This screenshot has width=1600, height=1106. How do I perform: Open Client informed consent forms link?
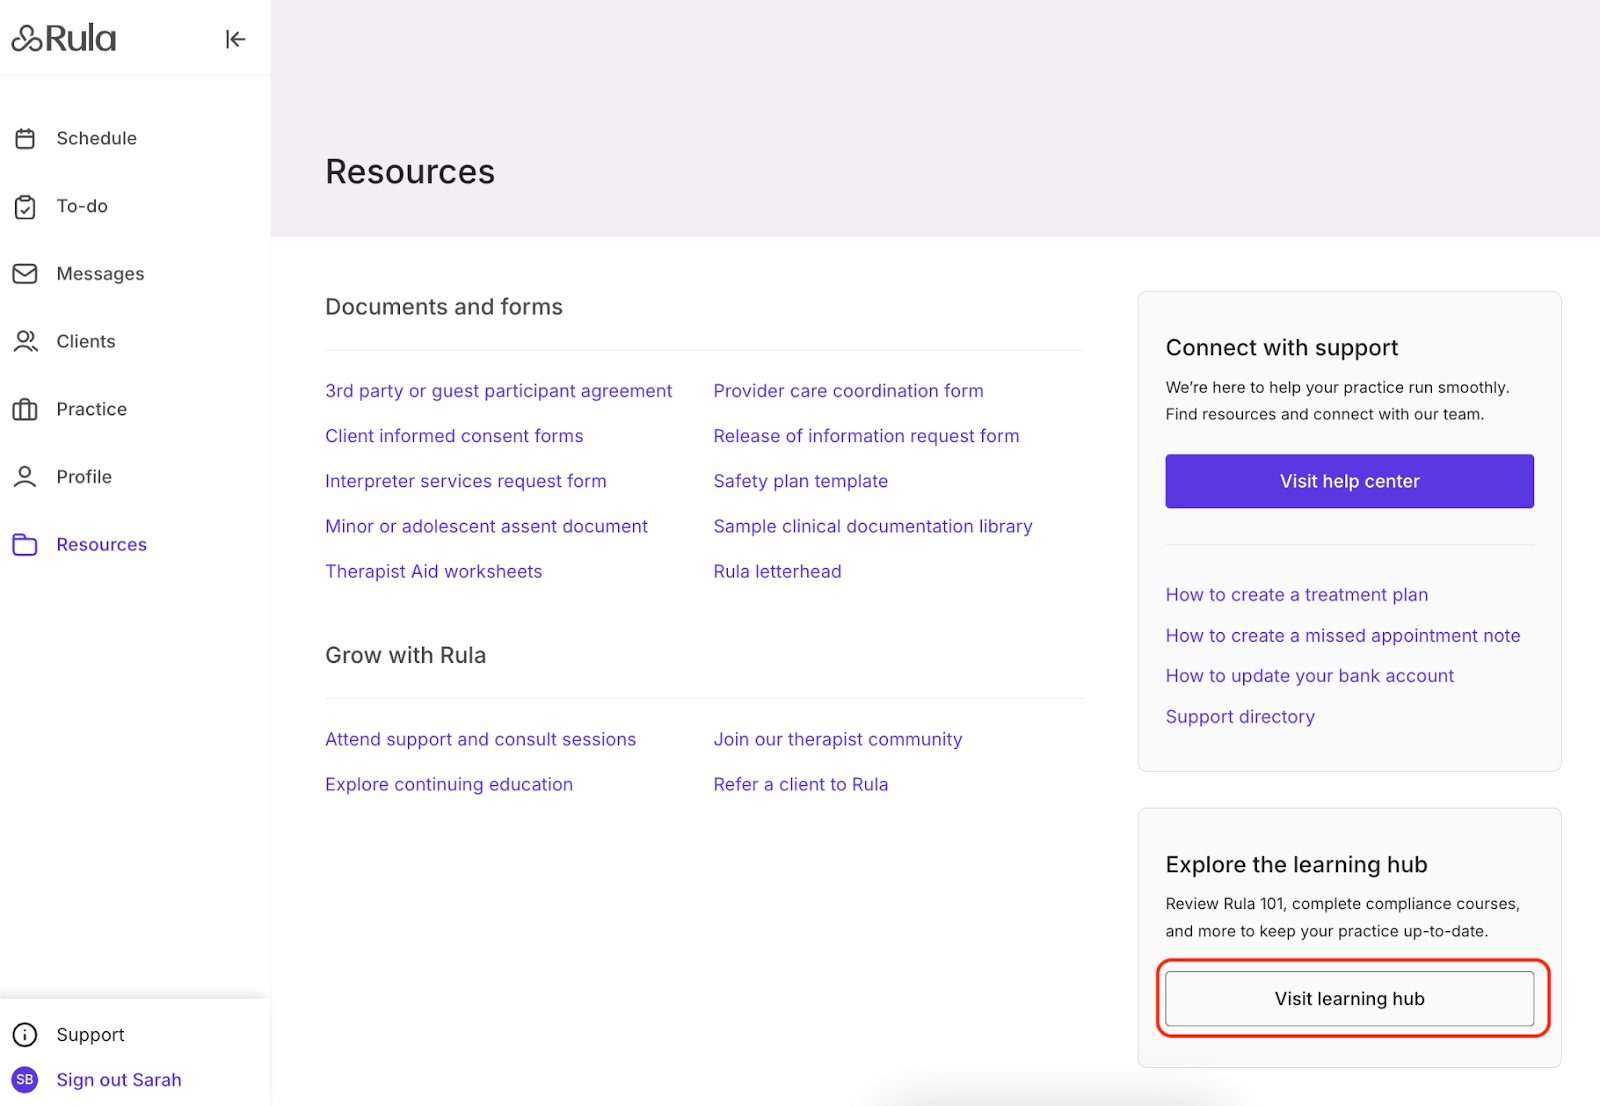(x=454, y=436)
